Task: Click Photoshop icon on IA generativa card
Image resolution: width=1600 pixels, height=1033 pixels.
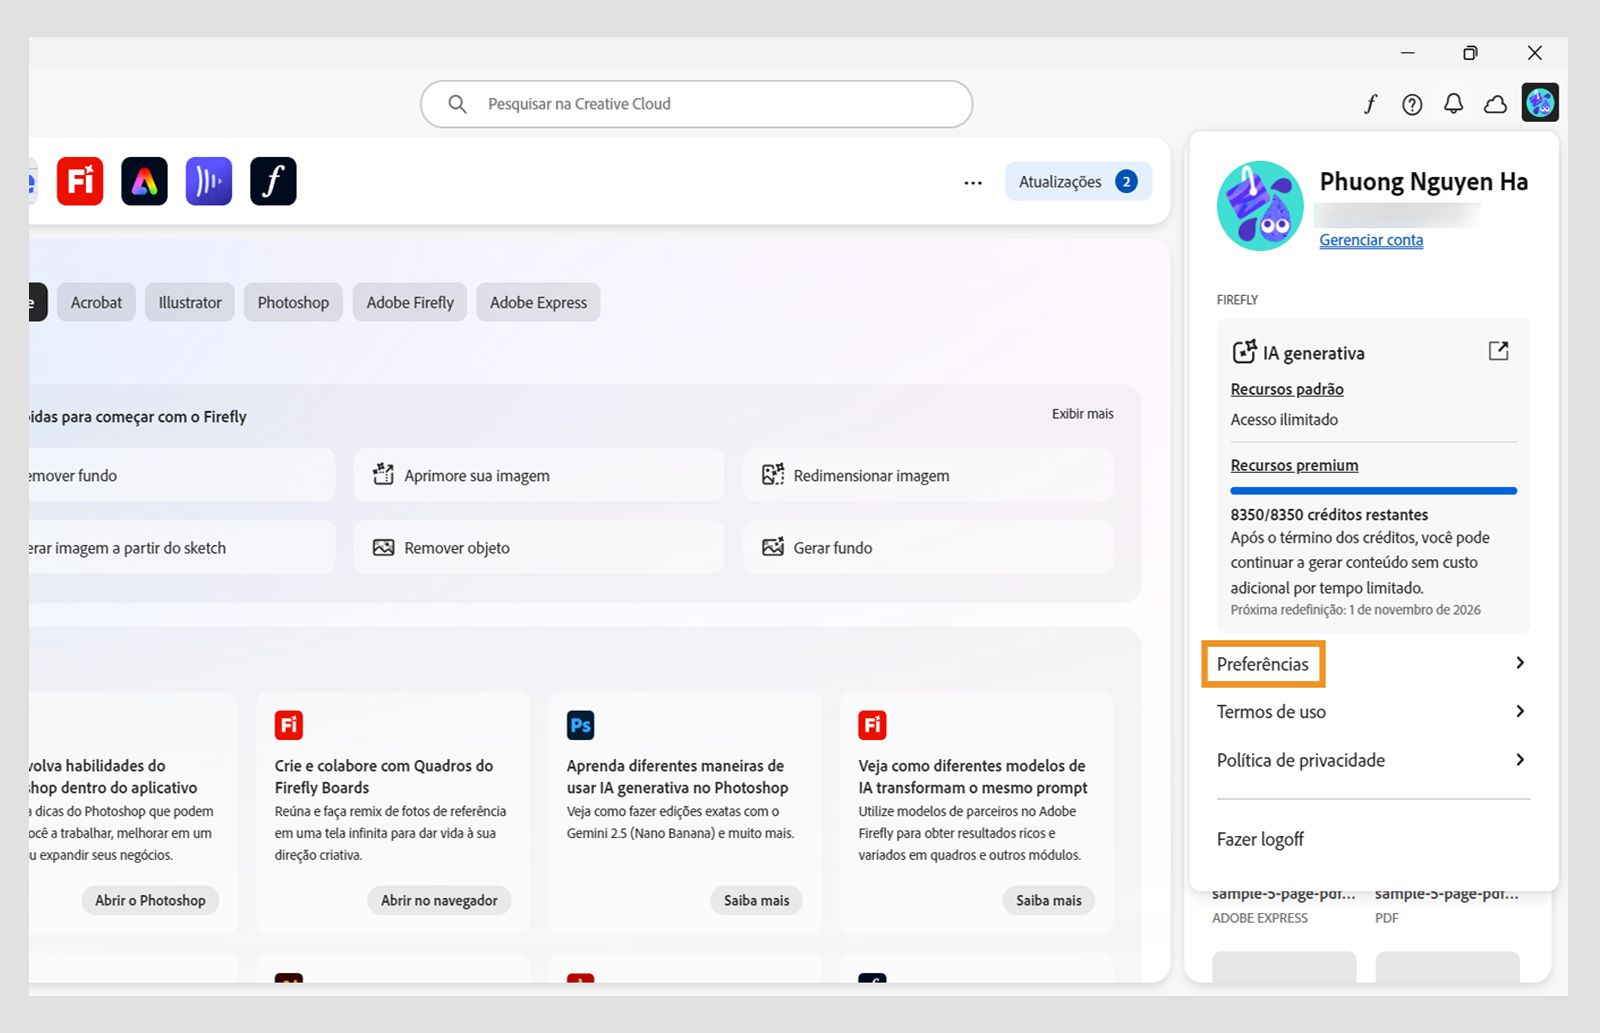Action: (x=581, y=725)
